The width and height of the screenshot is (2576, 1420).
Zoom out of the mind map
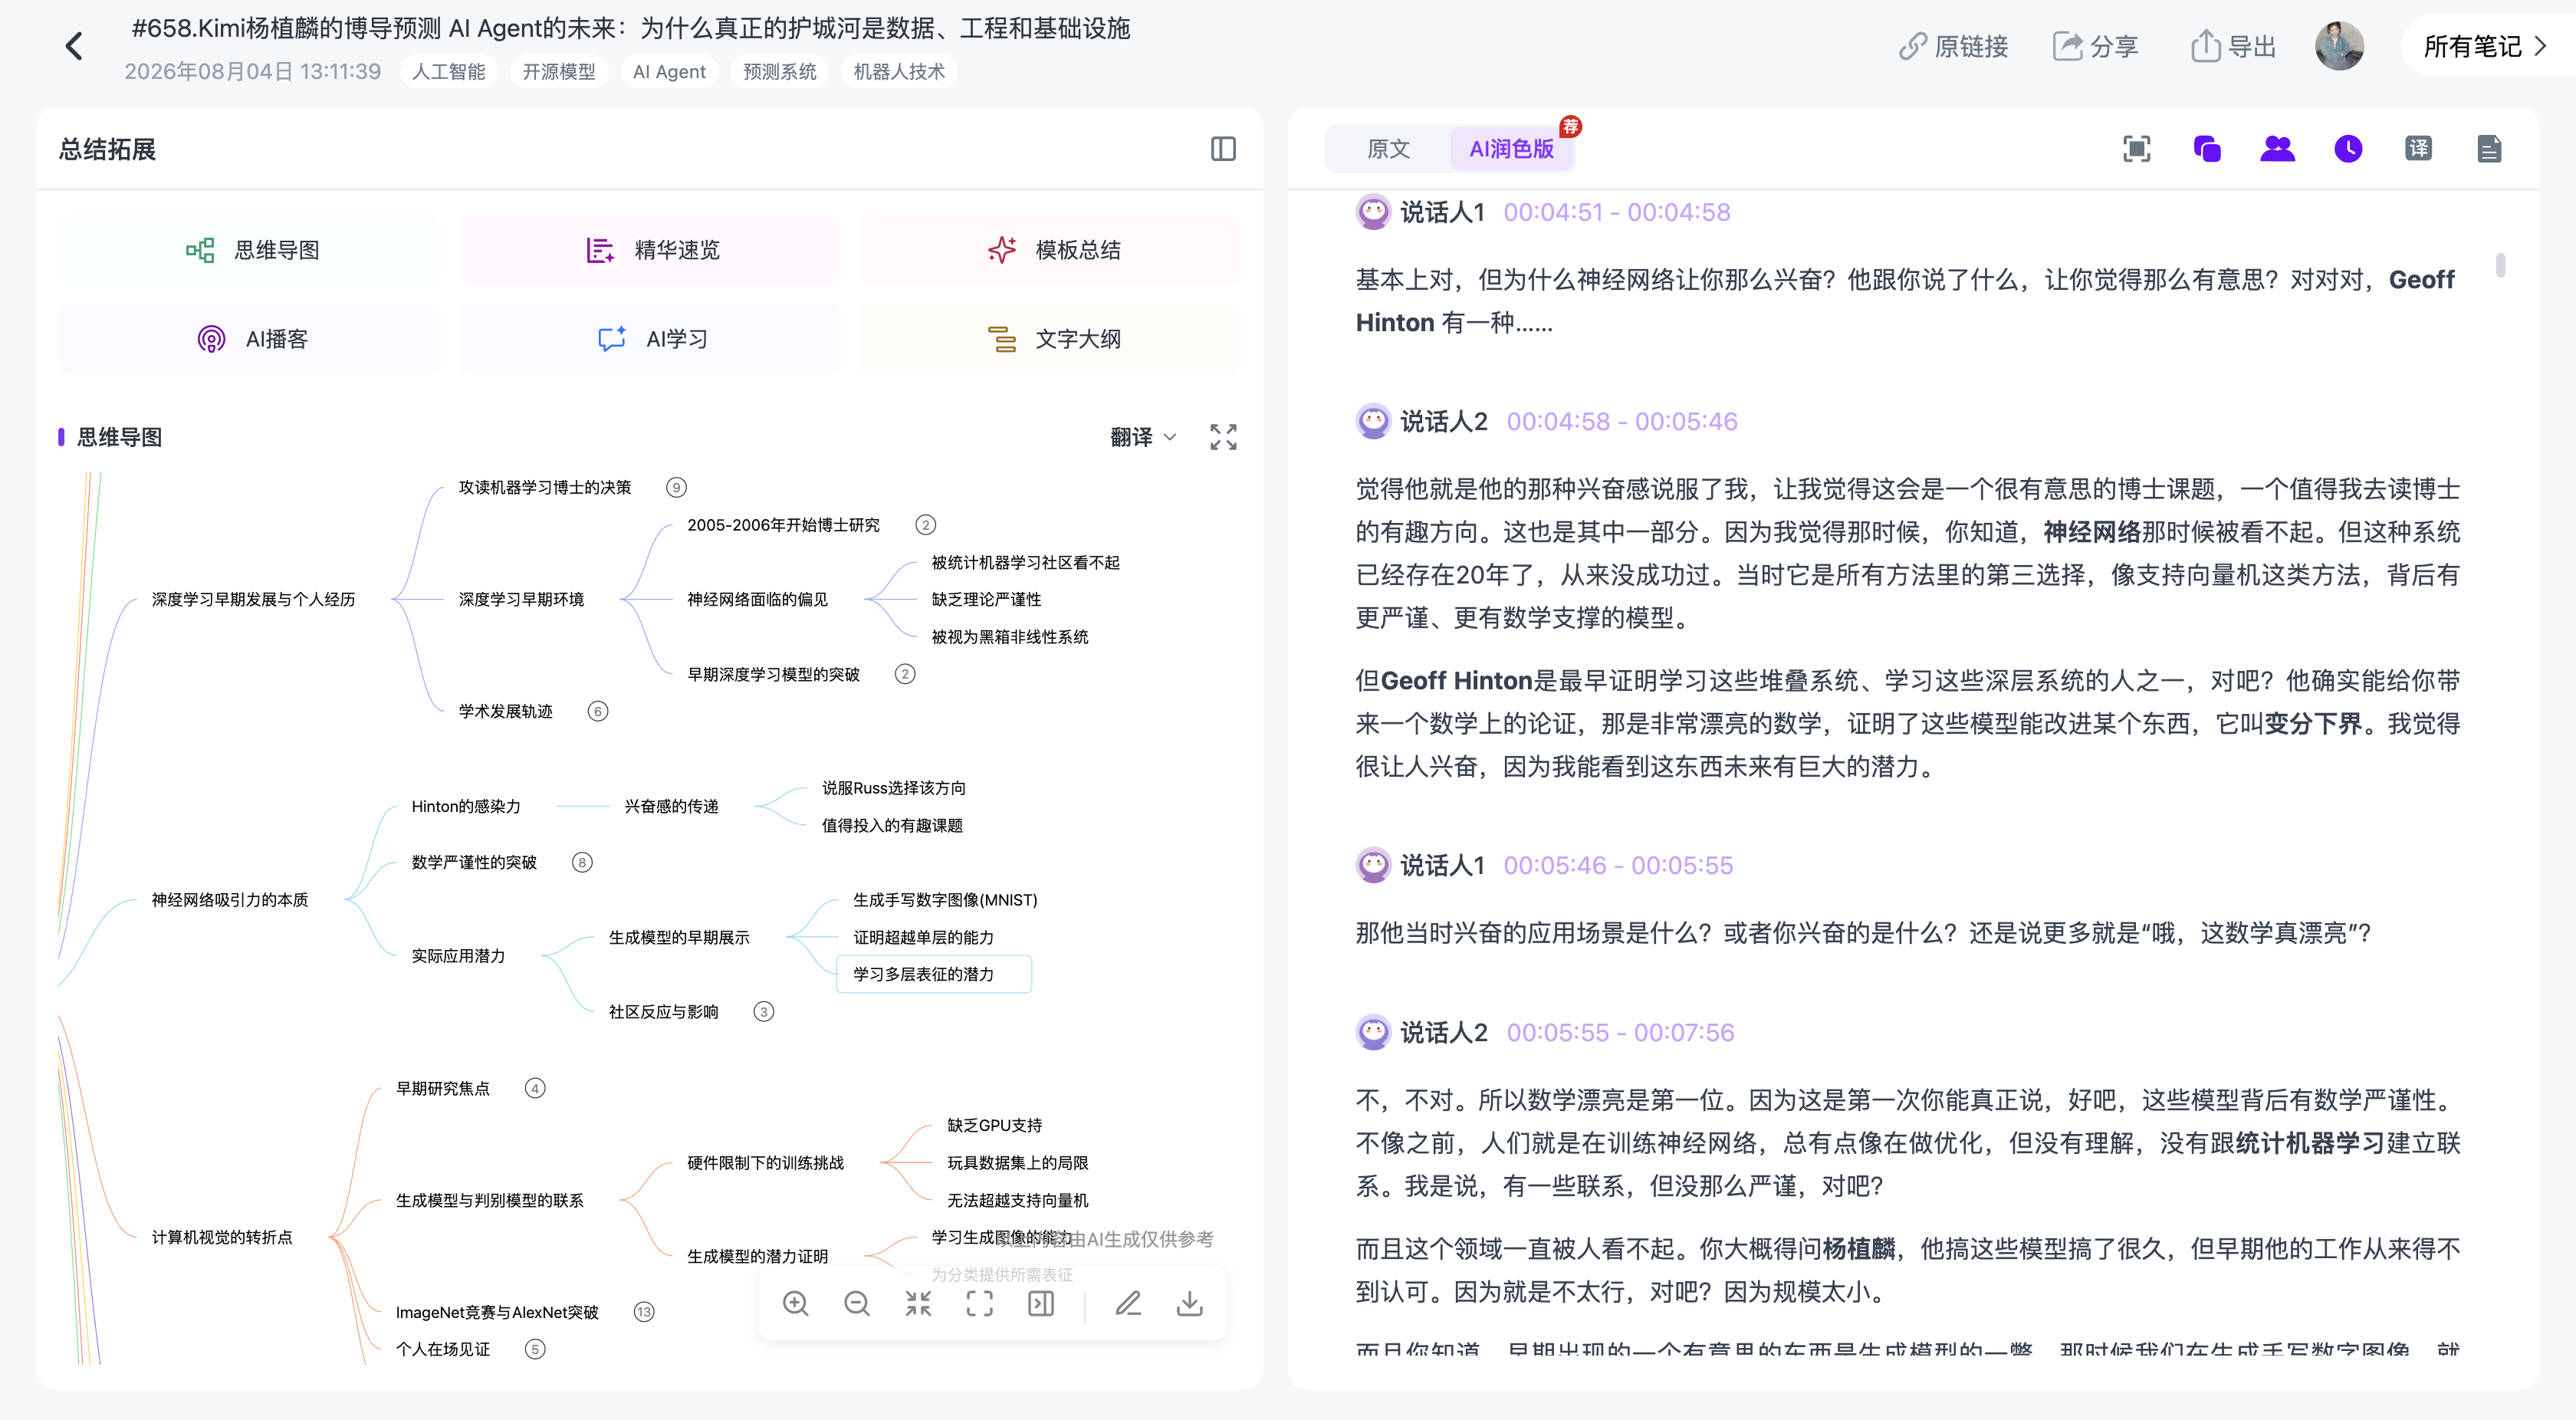click(857, 1303)
